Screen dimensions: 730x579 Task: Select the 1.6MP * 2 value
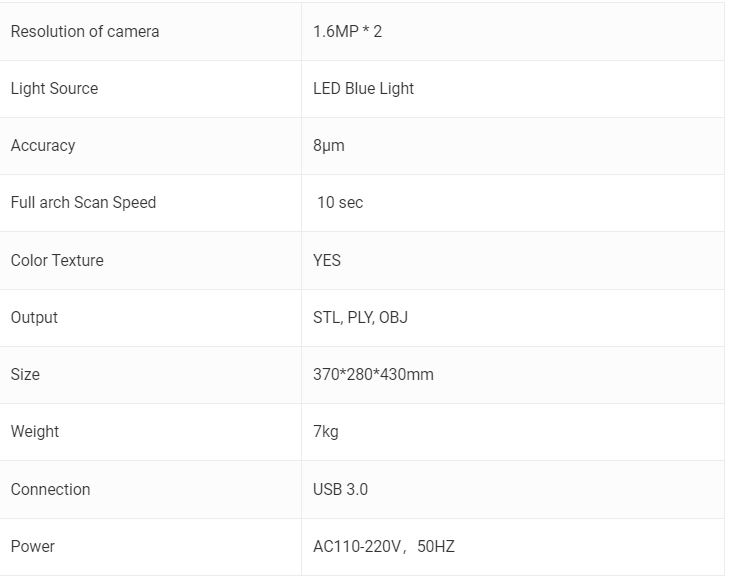click(x=347, y=32)
